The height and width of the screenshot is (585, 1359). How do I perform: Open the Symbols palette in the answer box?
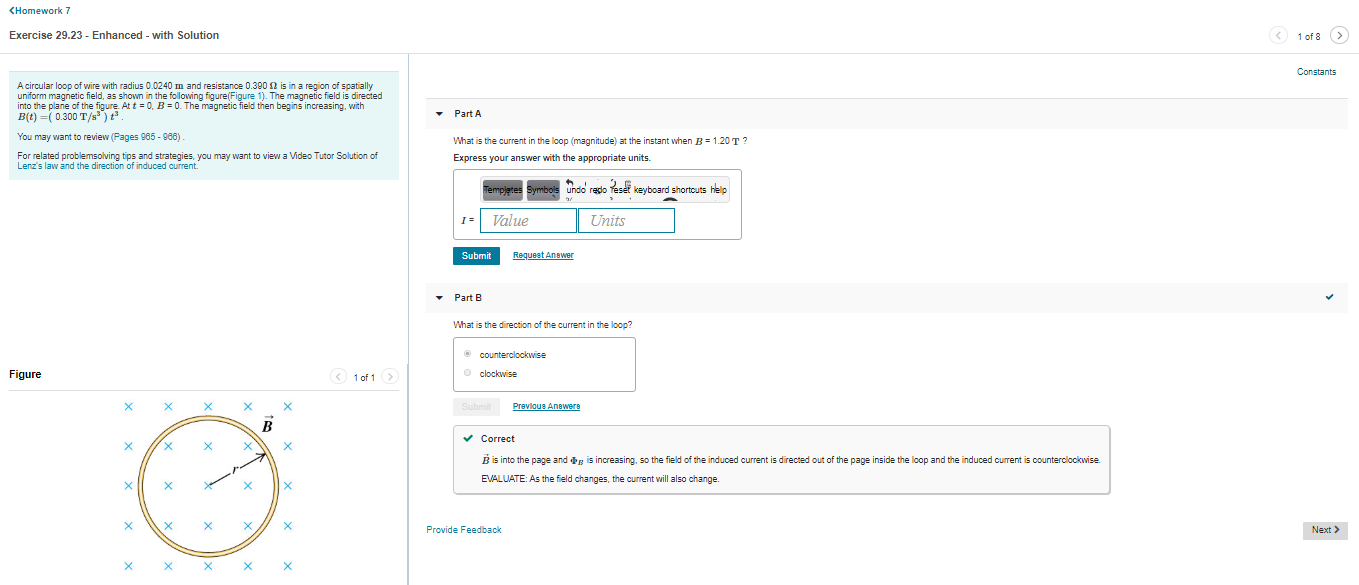(x=543, y=190)
